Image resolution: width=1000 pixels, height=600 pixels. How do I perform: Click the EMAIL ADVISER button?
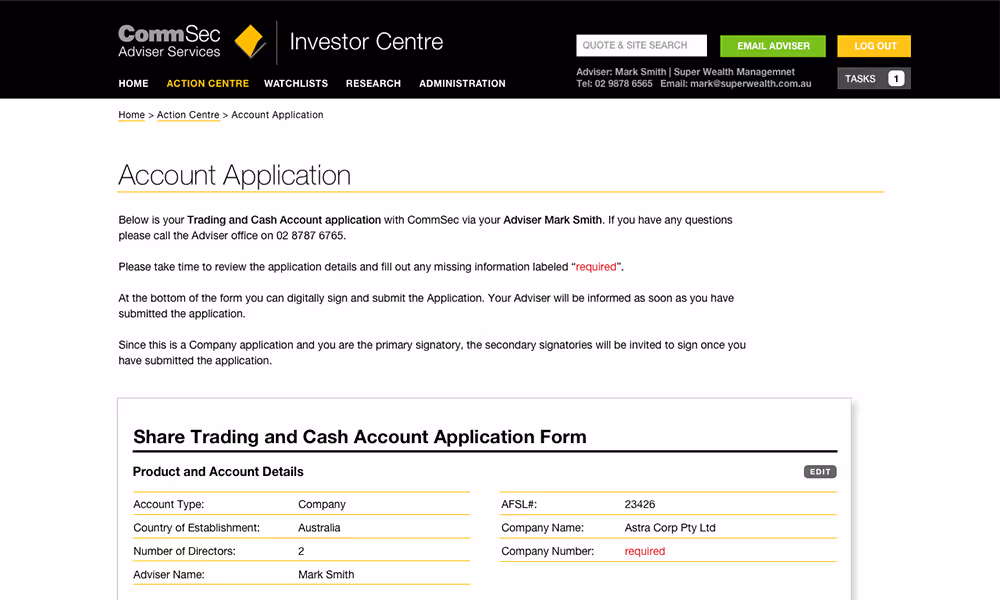click(773, 46)
